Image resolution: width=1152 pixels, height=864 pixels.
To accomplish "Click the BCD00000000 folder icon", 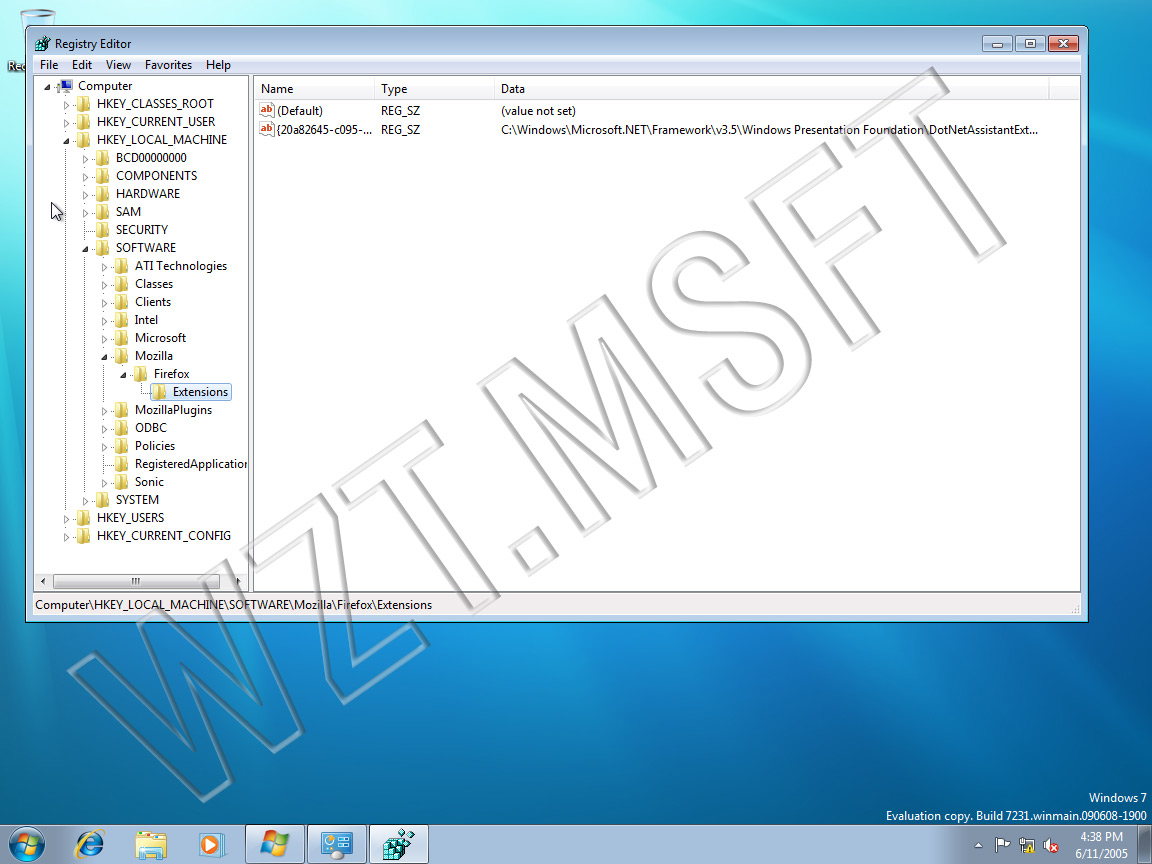I will pos(104,158).
